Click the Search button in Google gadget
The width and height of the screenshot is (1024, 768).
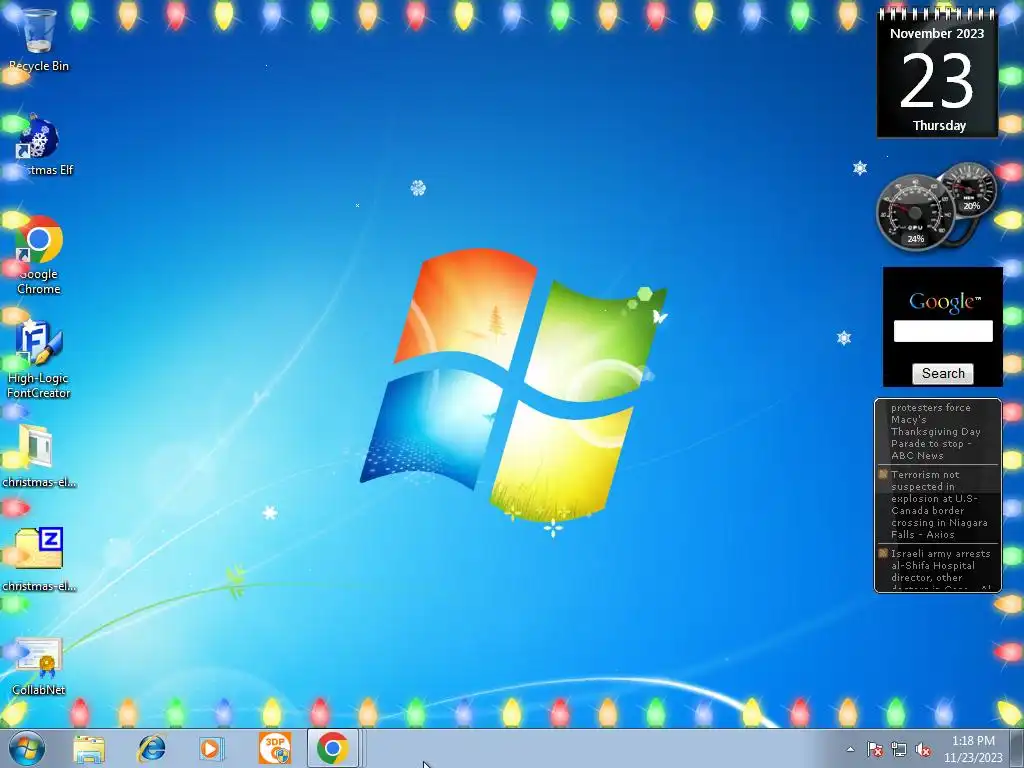tap(943, 374)
